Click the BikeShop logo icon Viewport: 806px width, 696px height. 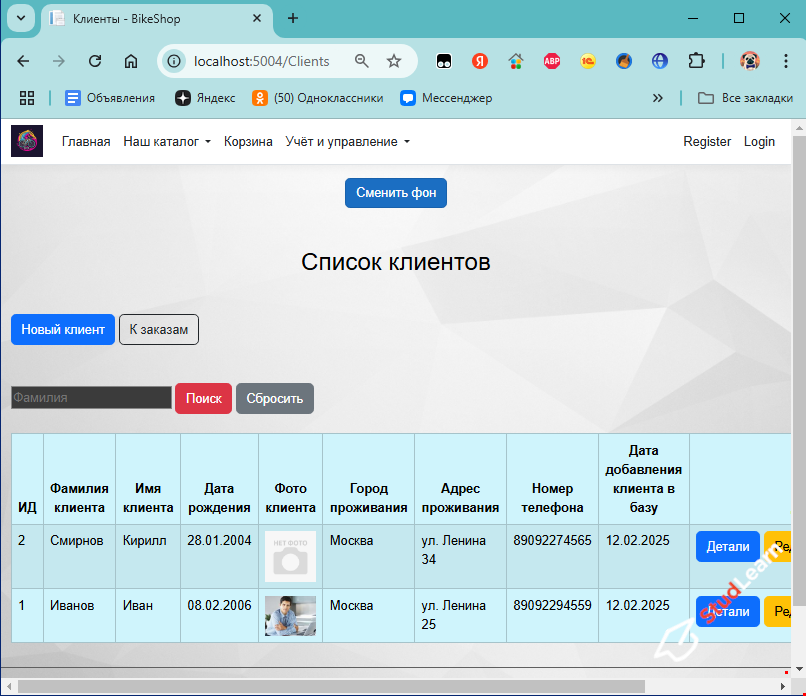click(x=27, y=141)
